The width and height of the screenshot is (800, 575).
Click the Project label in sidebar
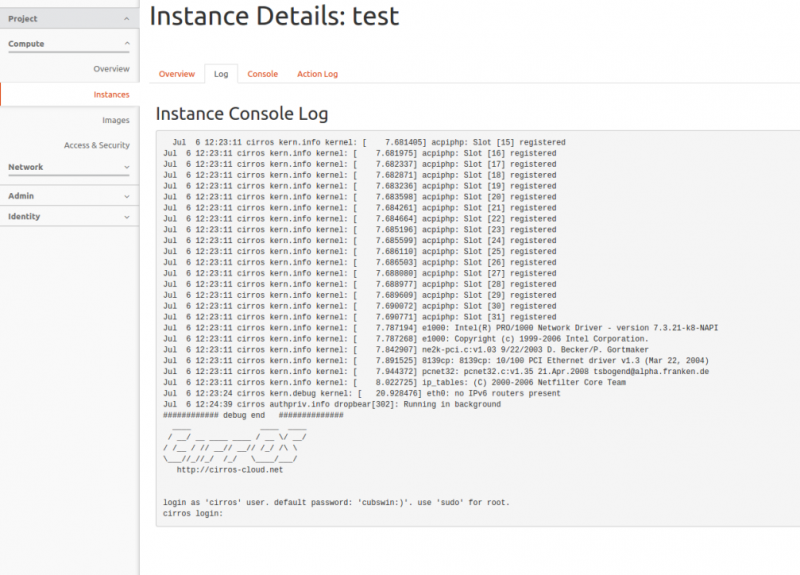pyautogui.click(x=23, y=18)
